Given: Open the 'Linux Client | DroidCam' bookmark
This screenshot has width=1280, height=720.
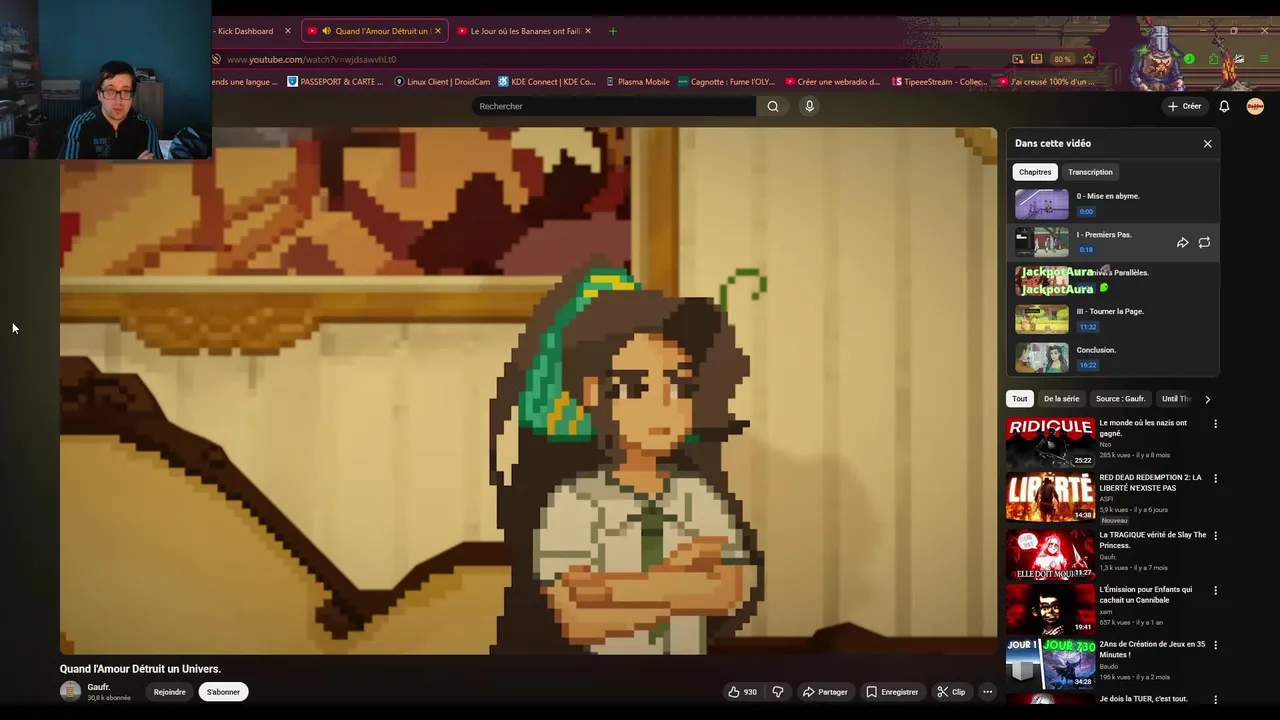Looking at the screenshot, I should (442, 82).
